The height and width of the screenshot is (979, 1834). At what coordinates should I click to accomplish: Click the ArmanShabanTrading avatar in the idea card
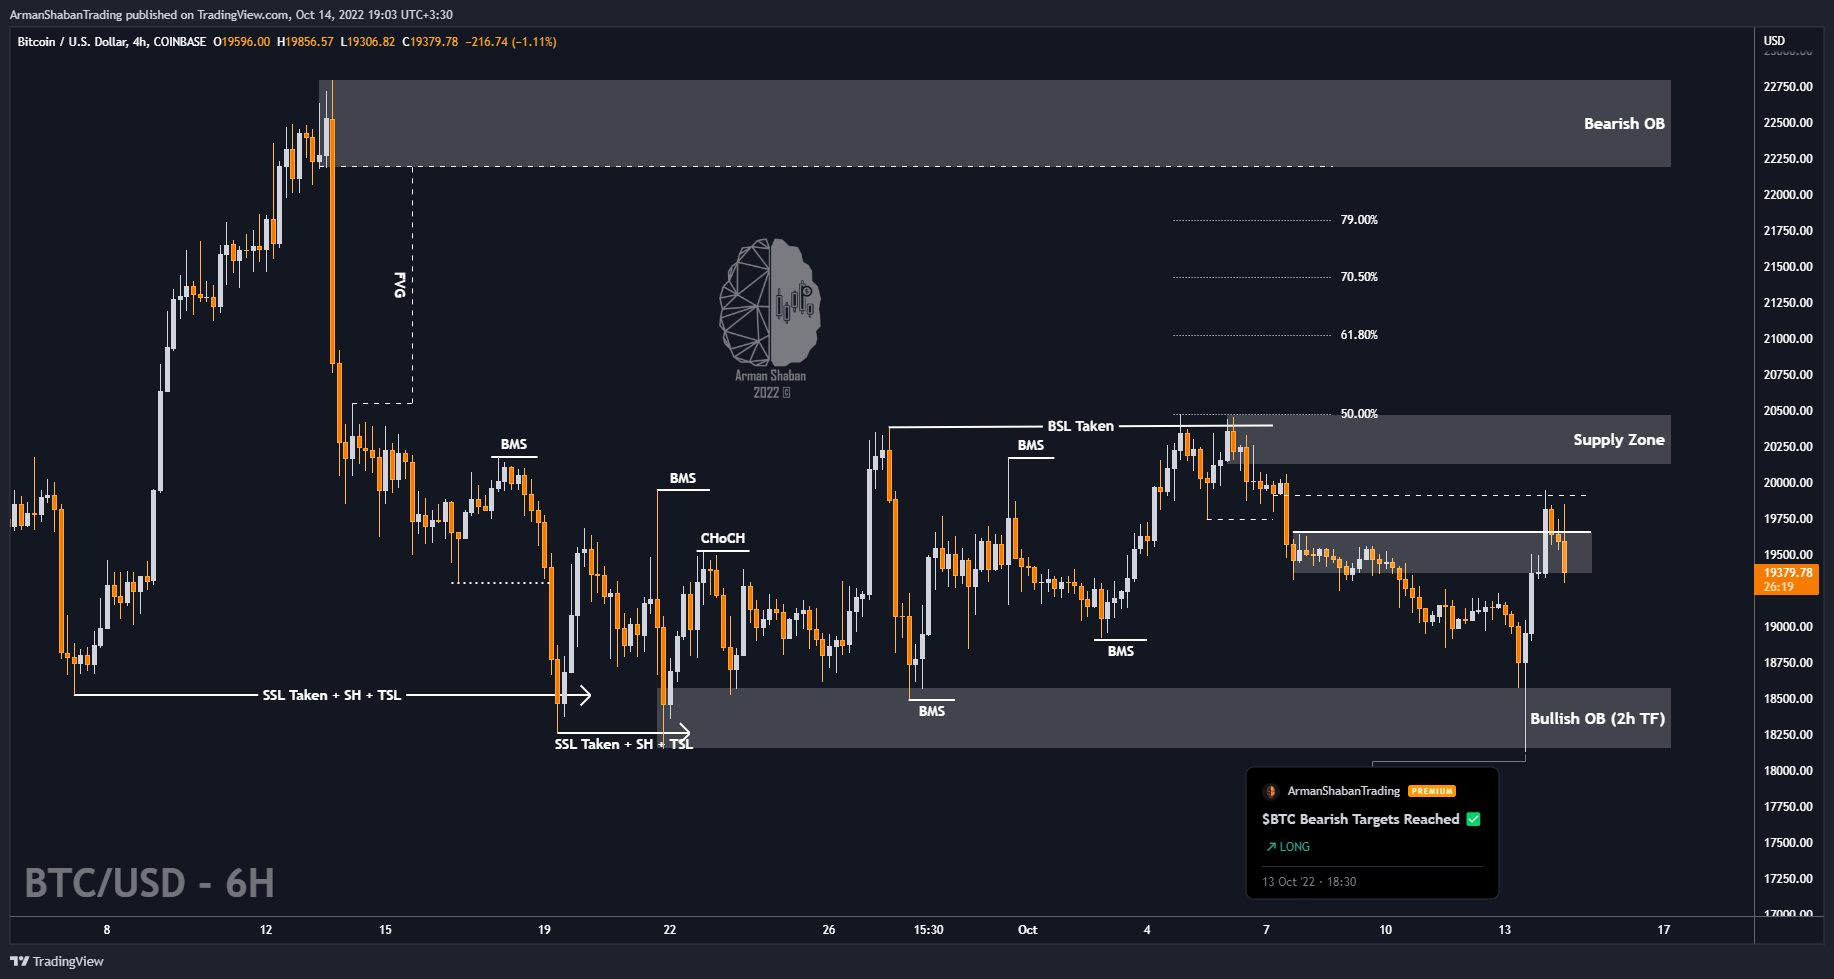click(x=1271, y=791)
